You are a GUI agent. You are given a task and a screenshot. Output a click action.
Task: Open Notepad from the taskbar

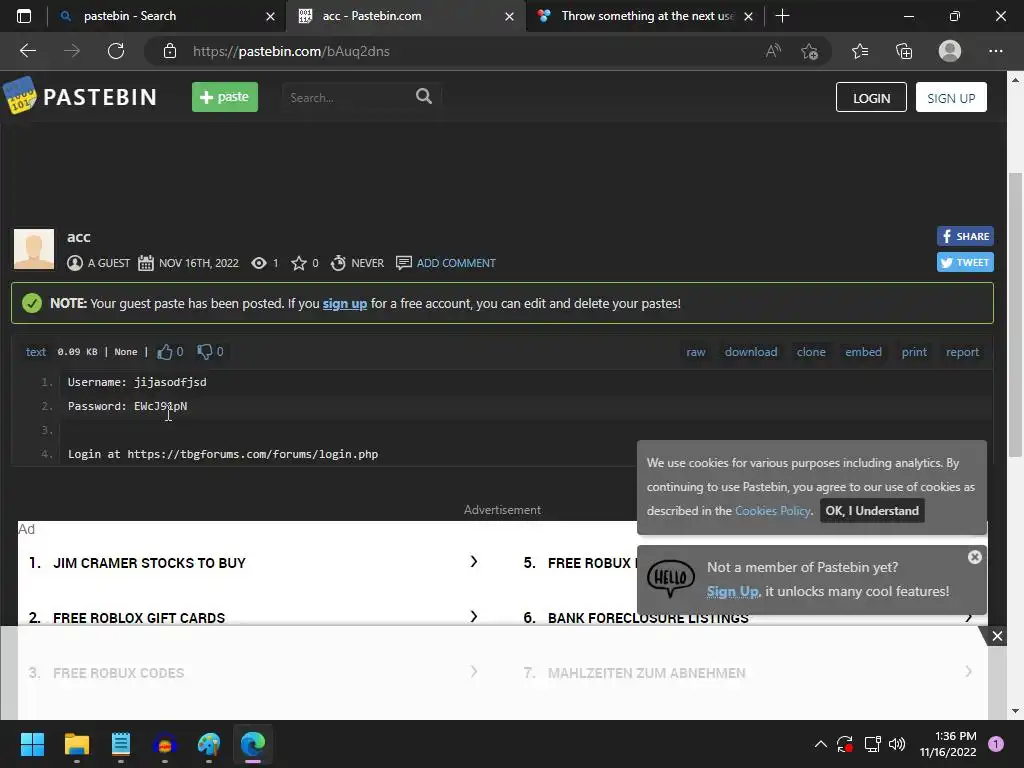tap(121, 744)
